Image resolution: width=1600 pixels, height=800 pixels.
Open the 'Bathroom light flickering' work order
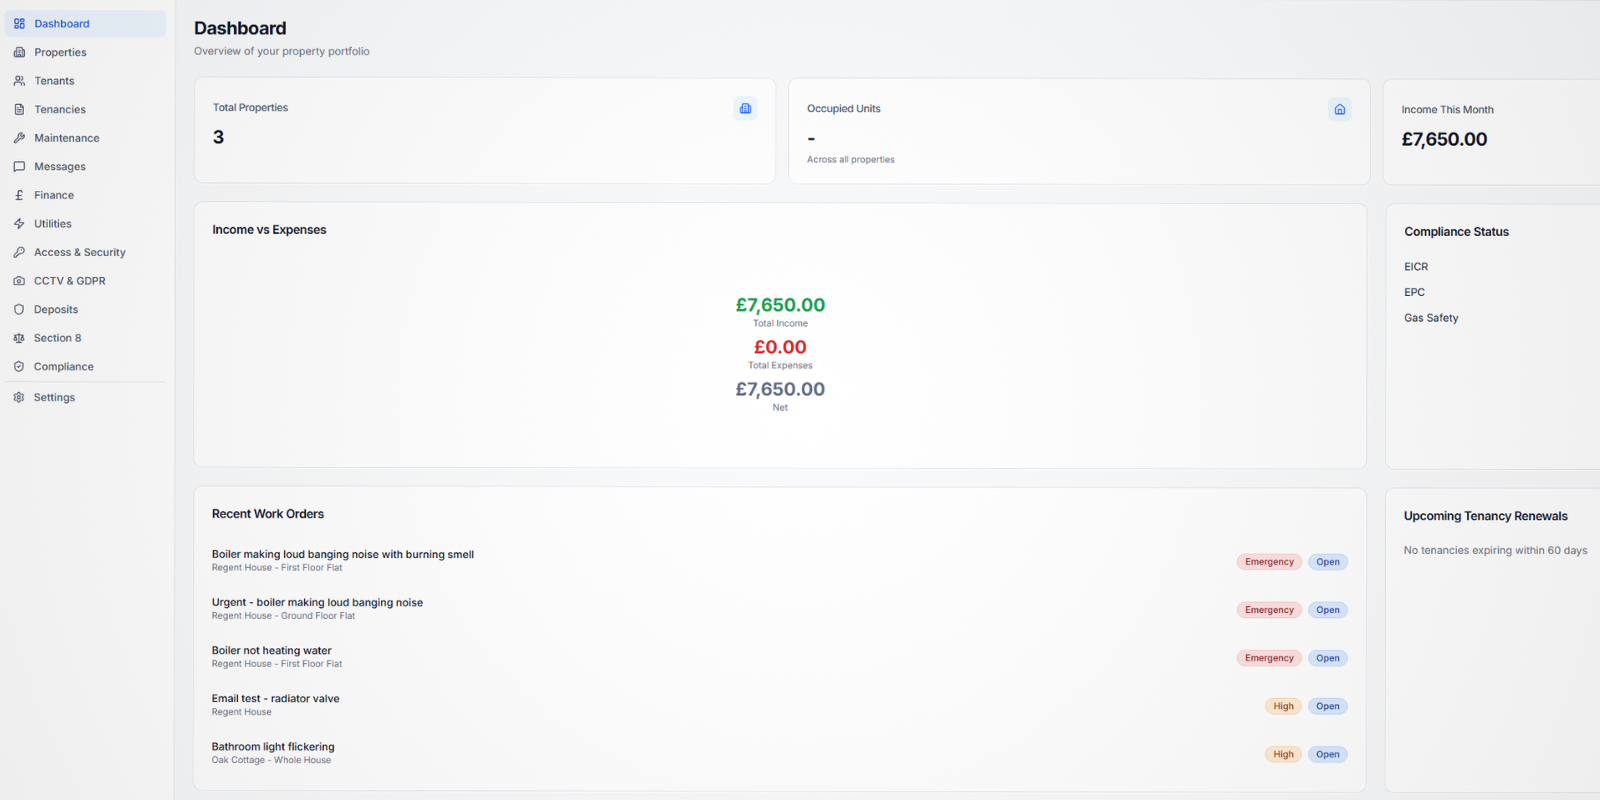[x=273, y=746]
